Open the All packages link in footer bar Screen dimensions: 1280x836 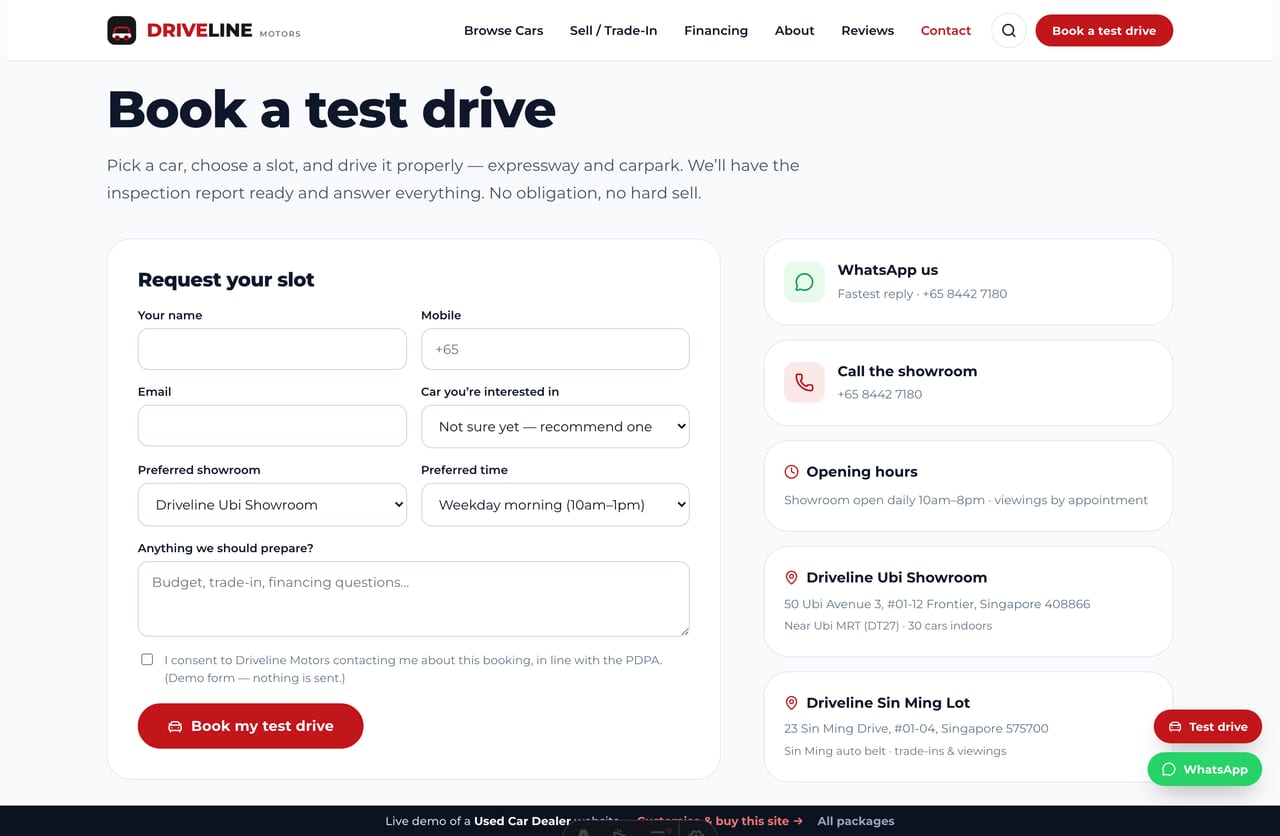[x=856, y=821]
